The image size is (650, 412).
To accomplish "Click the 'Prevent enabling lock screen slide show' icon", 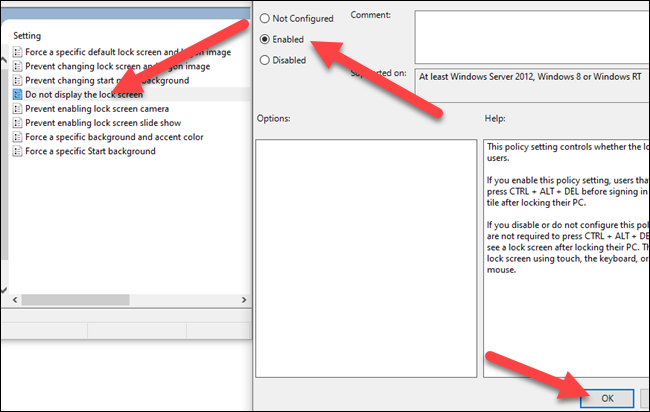I will point(18,122).
